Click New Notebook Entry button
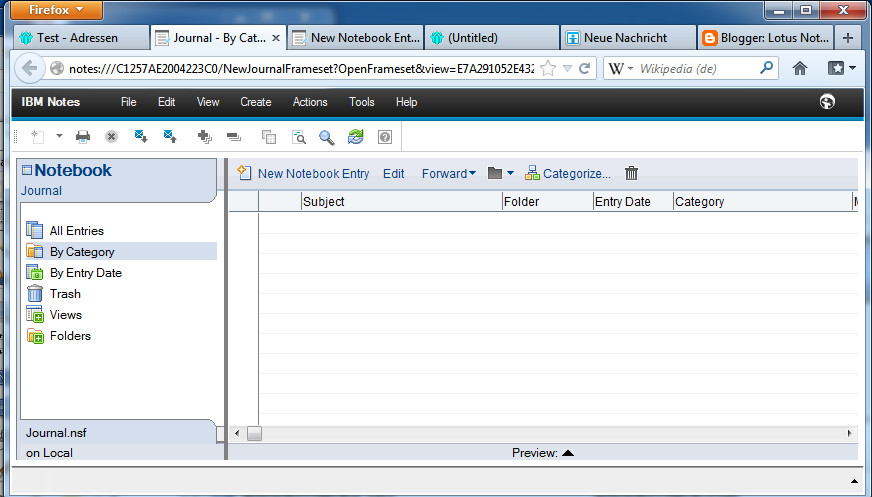 click(x=303, y=173)
